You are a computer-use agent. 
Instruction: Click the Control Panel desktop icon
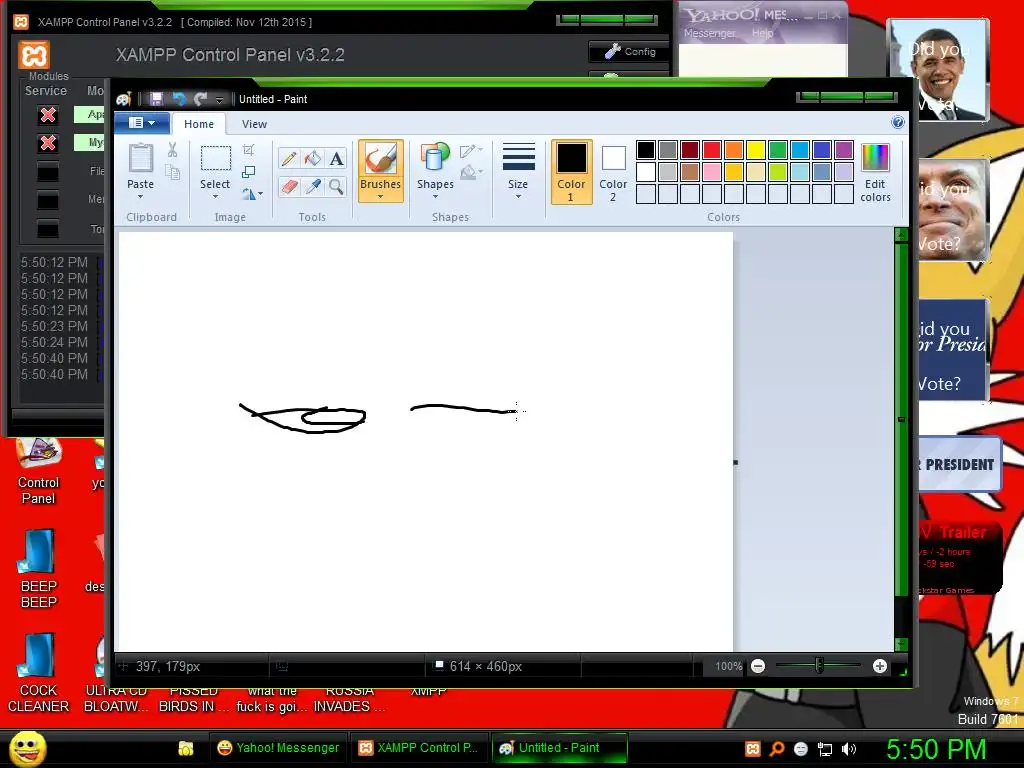(x=38, y=472)
